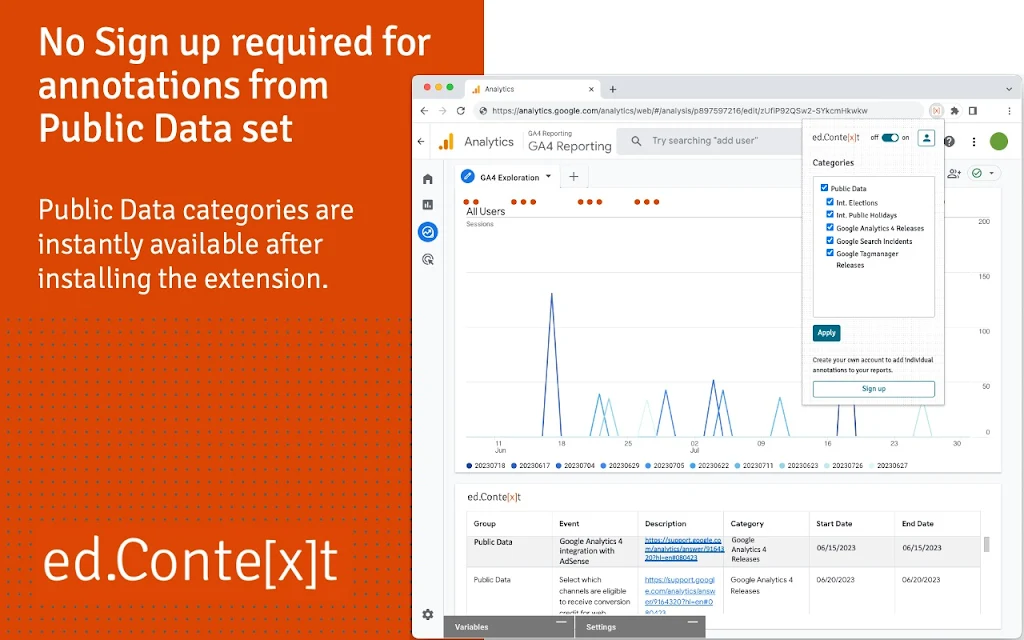Click the 20230622 legend color dot
This screenshot has height=640, width=1024.
coord(693,466)
